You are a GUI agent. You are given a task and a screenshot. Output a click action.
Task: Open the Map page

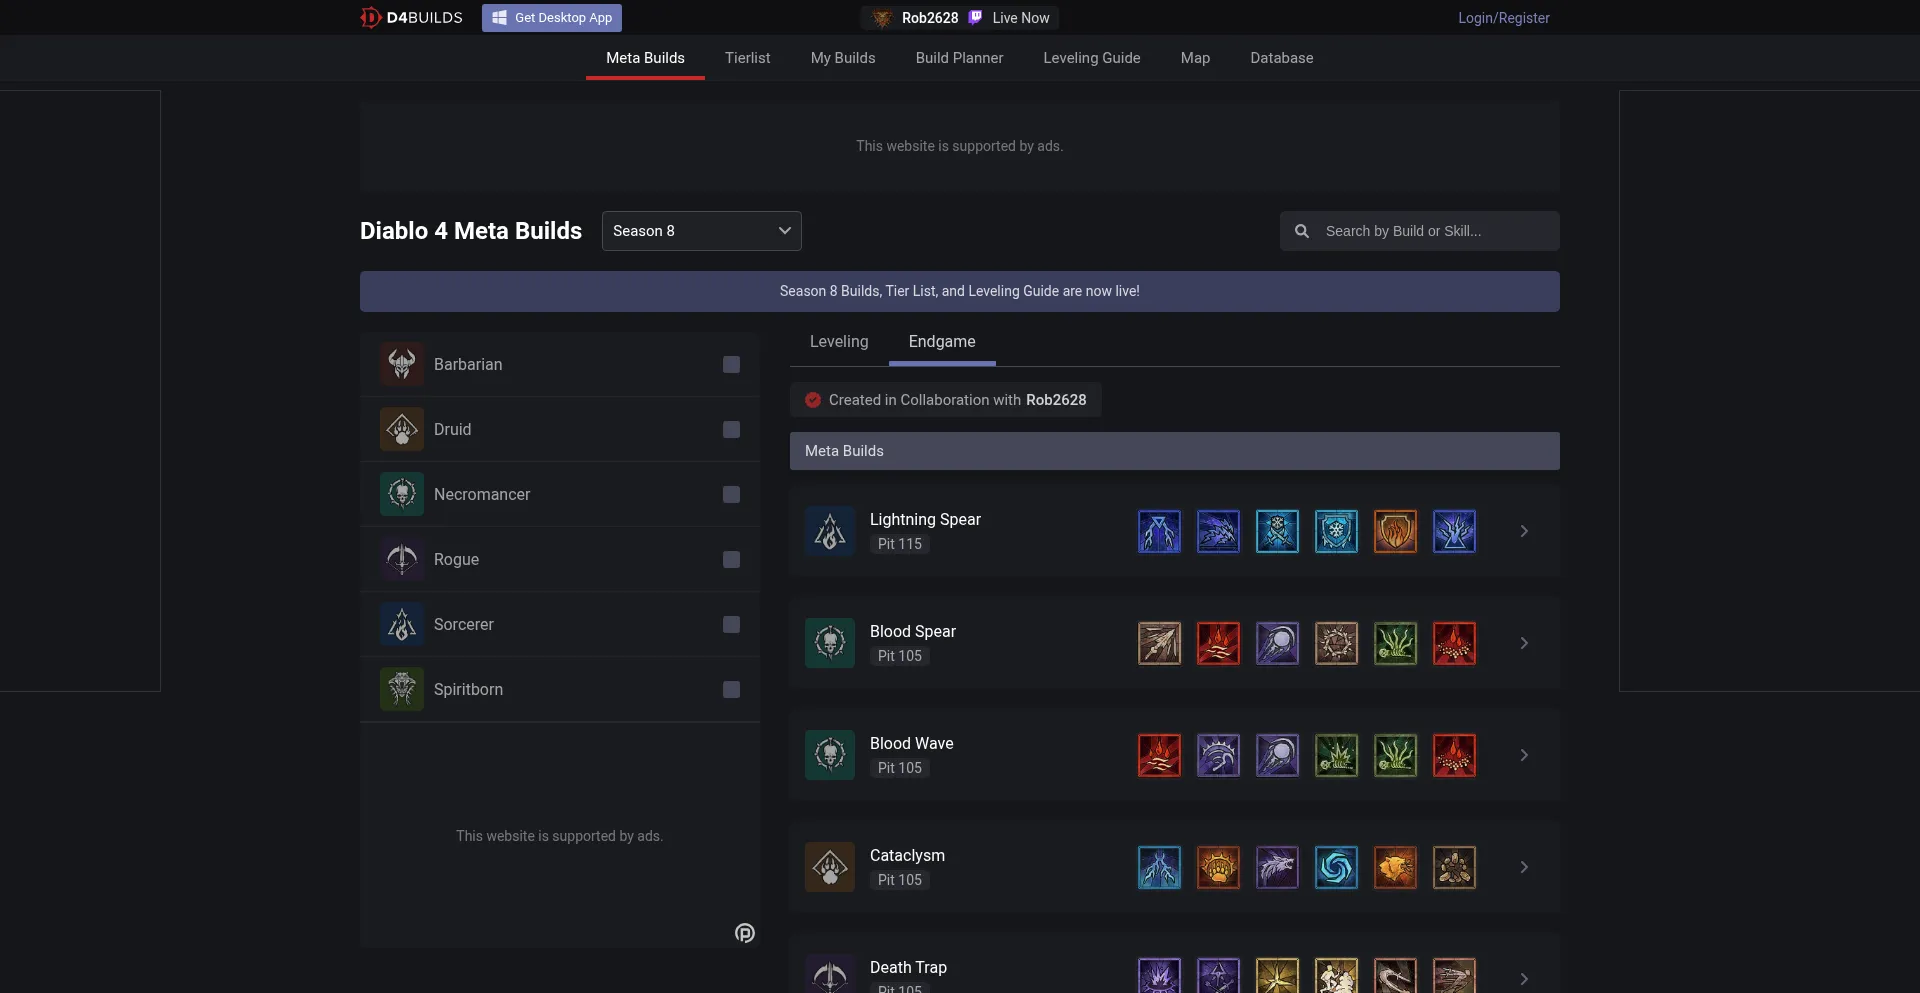(1195, 58)
